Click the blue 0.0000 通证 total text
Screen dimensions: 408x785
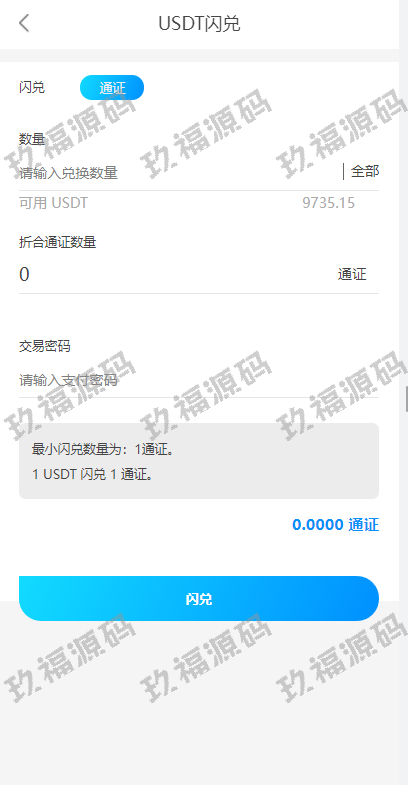point(335,525)
